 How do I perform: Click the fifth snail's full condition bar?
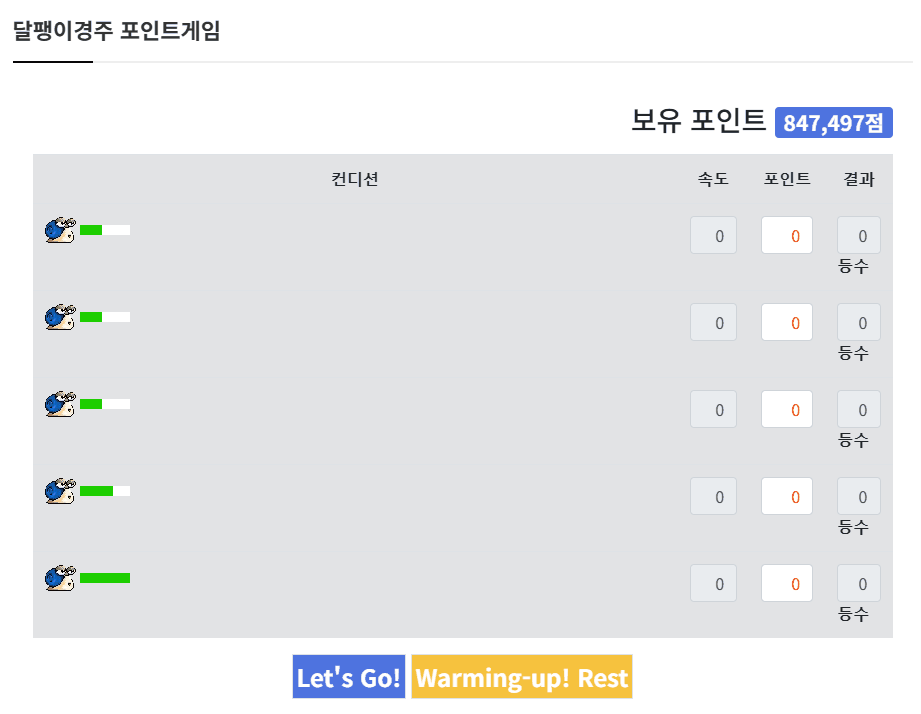point(105,578)
